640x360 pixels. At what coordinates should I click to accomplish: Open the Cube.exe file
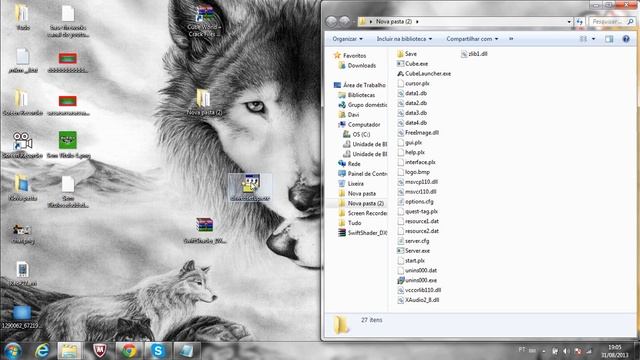412,64
